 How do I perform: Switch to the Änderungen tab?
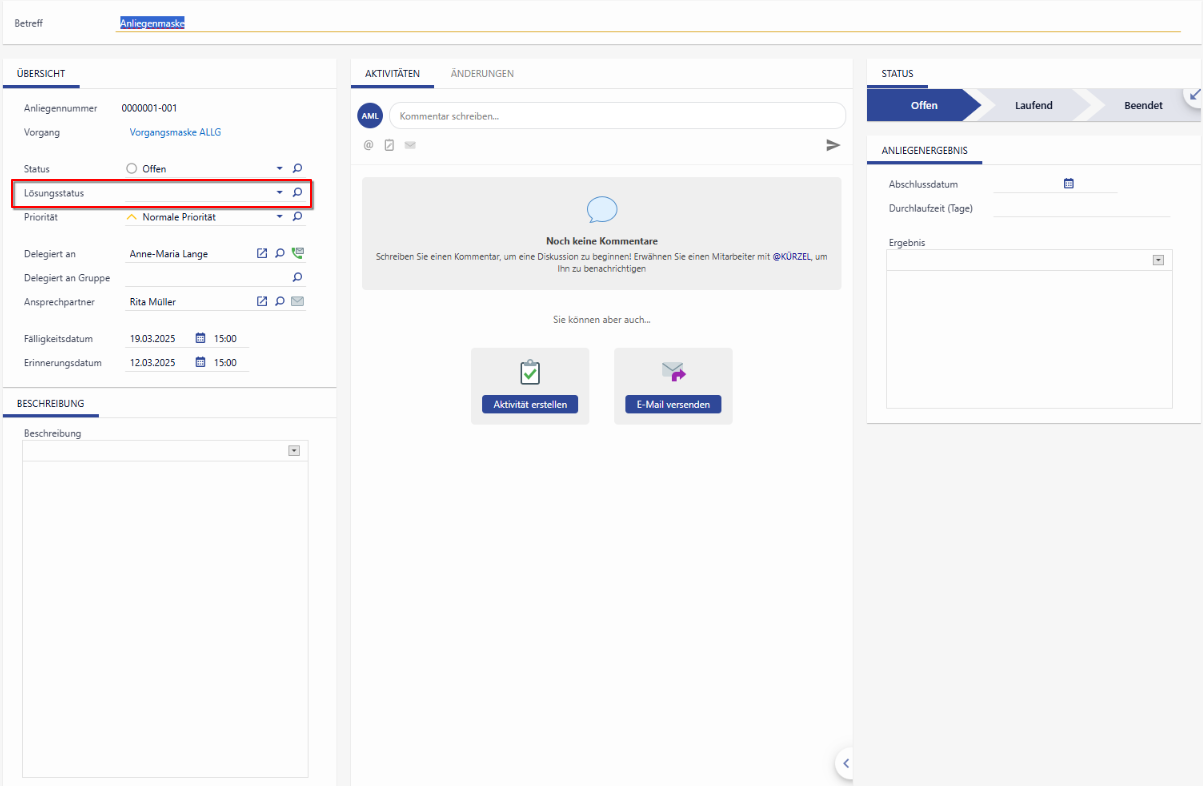pyautogui.click(x=482, y=74)
